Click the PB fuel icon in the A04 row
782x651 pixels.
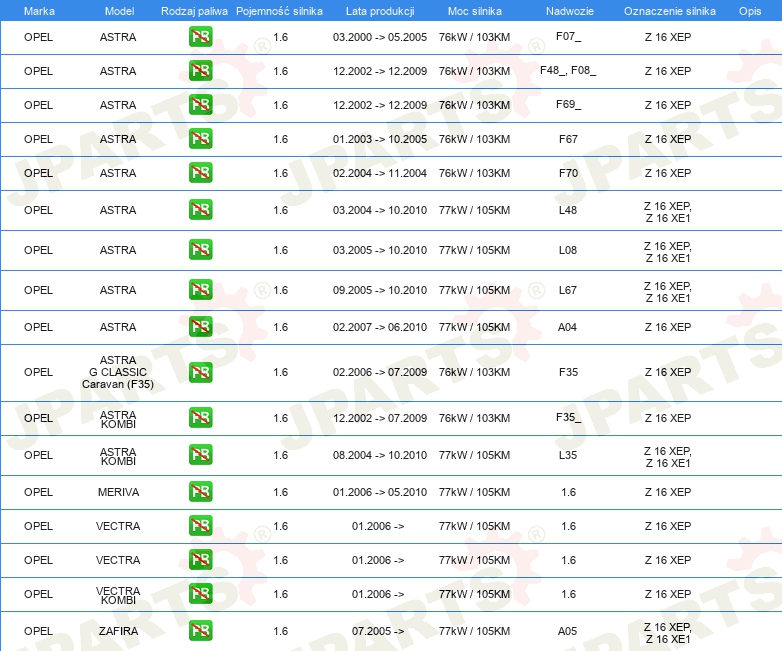coord(200,327)
